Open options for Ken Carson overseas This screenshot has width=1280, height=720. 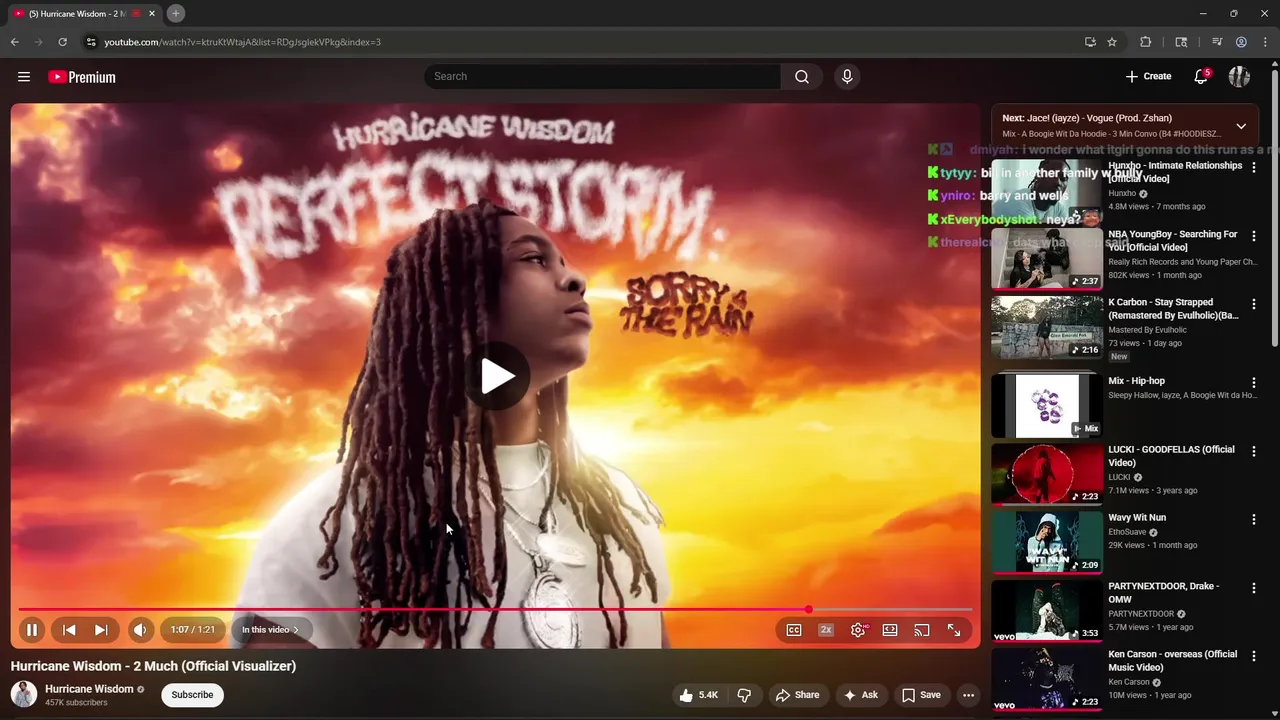(1254, 657)
